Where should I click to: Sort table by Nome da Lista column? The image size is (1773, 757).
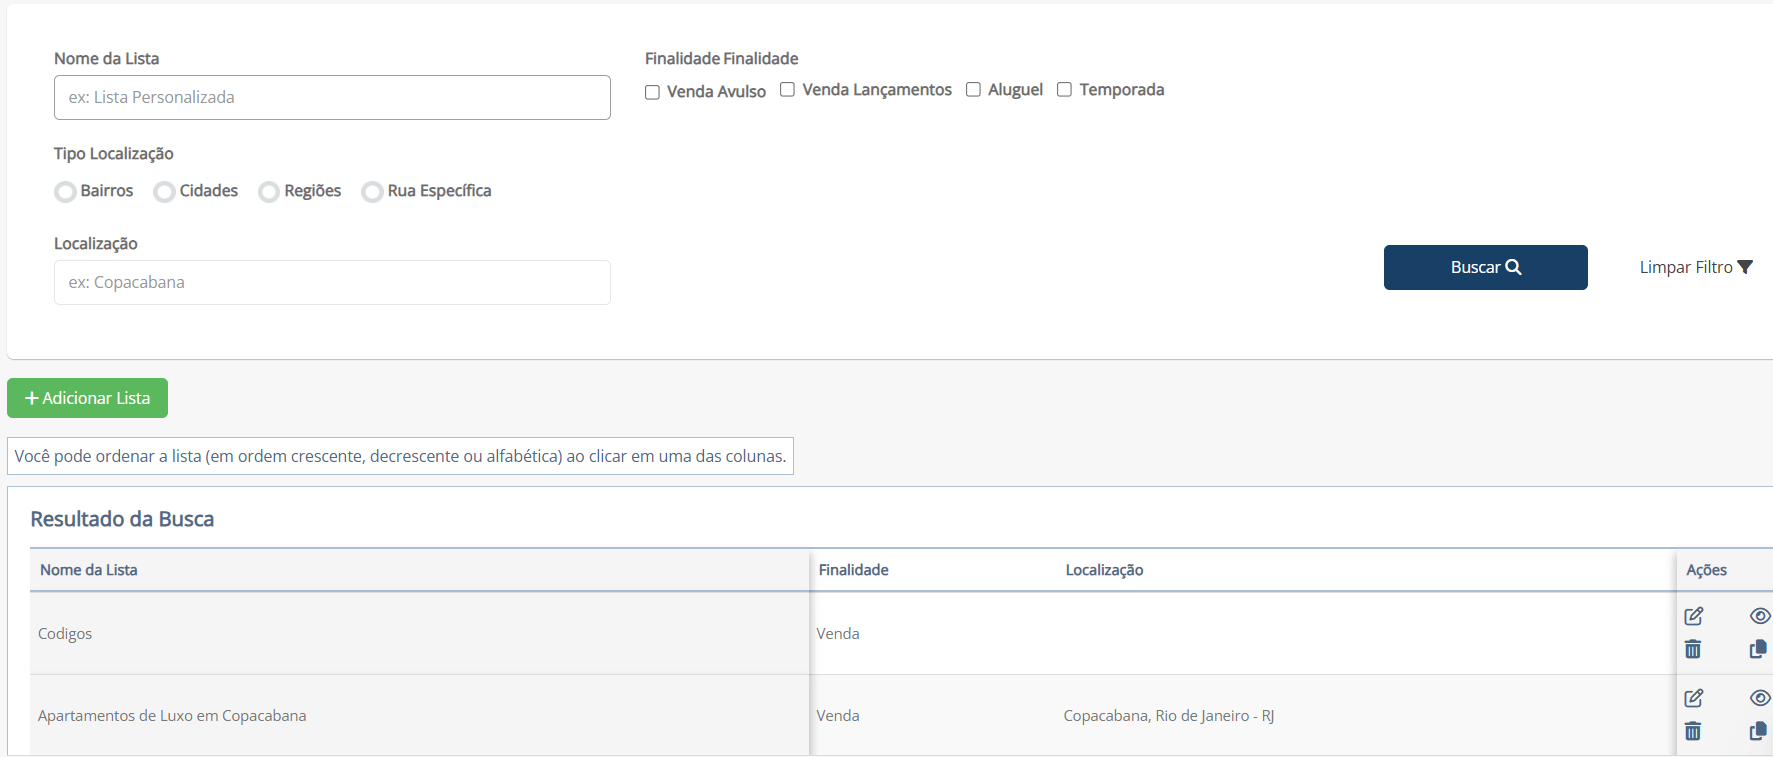coord(89,570)
